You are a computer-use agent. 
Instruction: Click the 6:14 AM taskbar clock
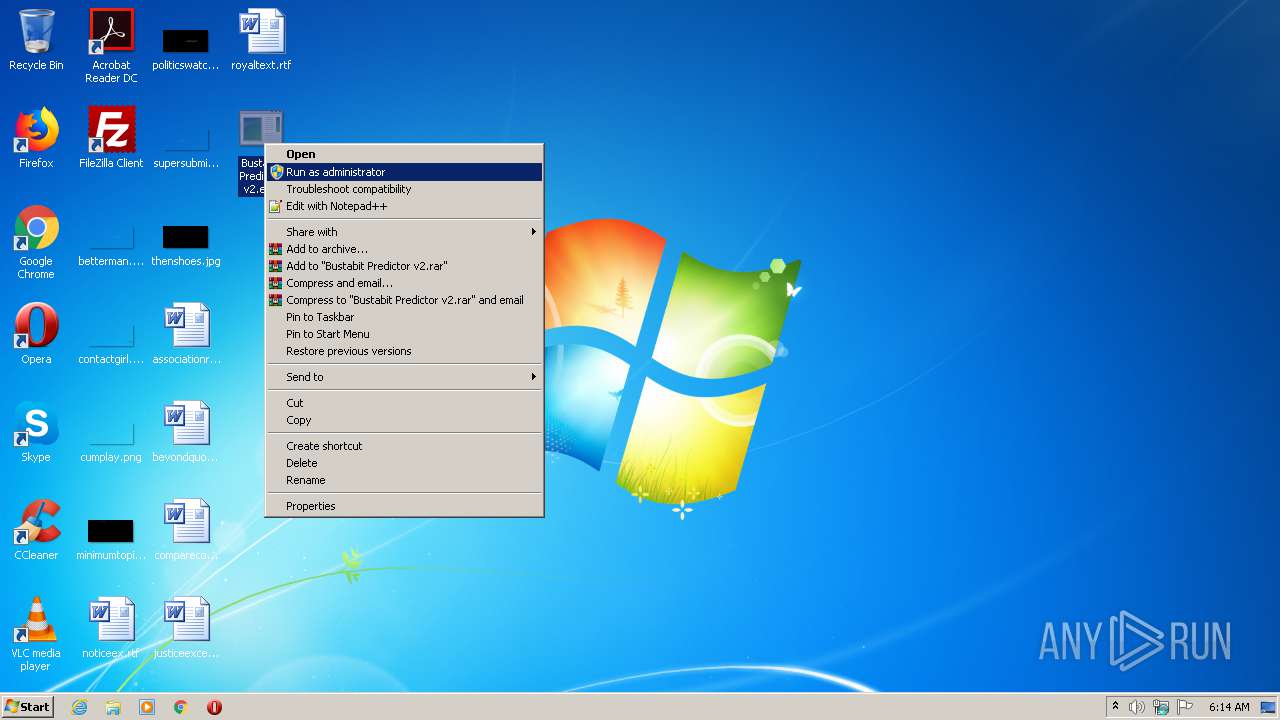[x=1228, y=707]
